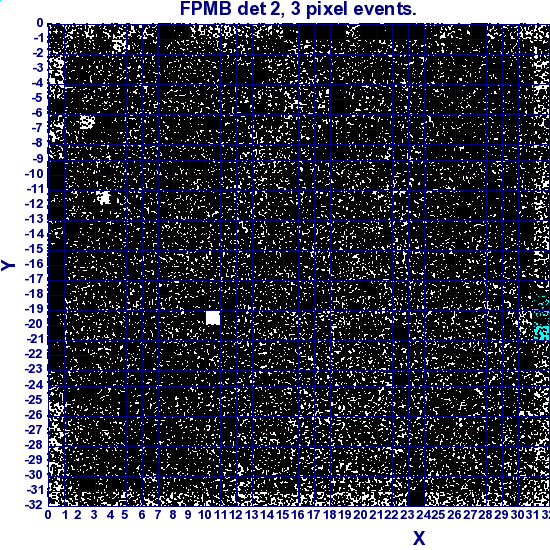Click the solid white pixel in column 10
The width and height of the screenshot is (550, 550).
coord(213,318)
